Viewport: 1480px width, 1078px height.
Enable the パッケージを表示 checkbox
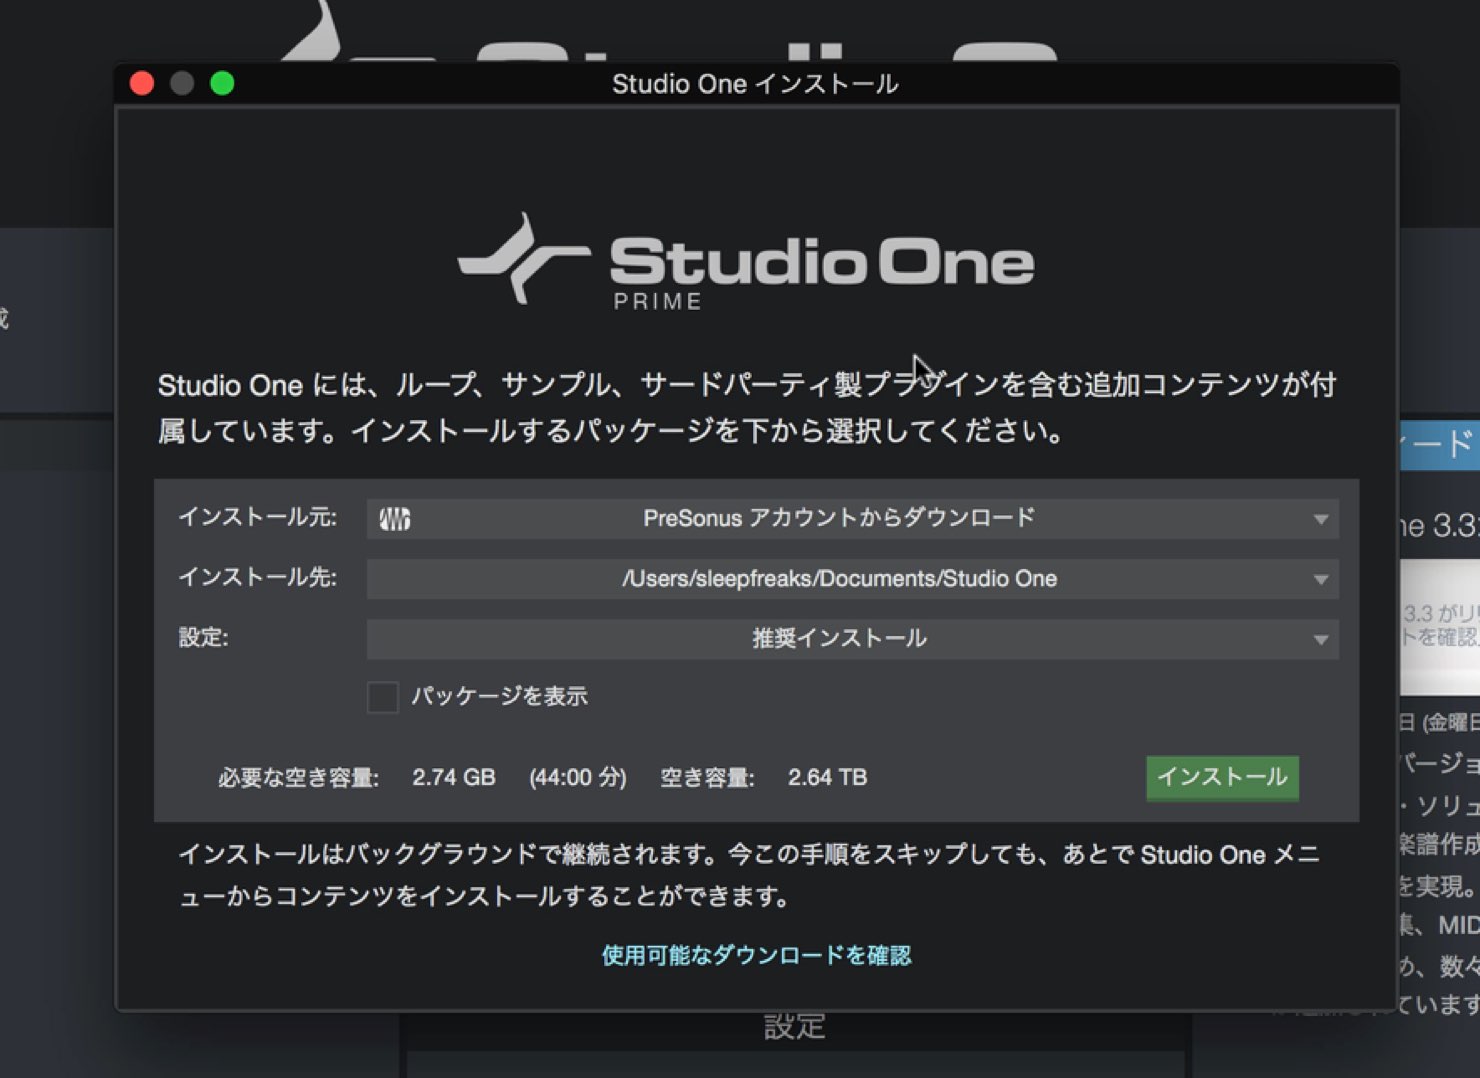[383, 697]
